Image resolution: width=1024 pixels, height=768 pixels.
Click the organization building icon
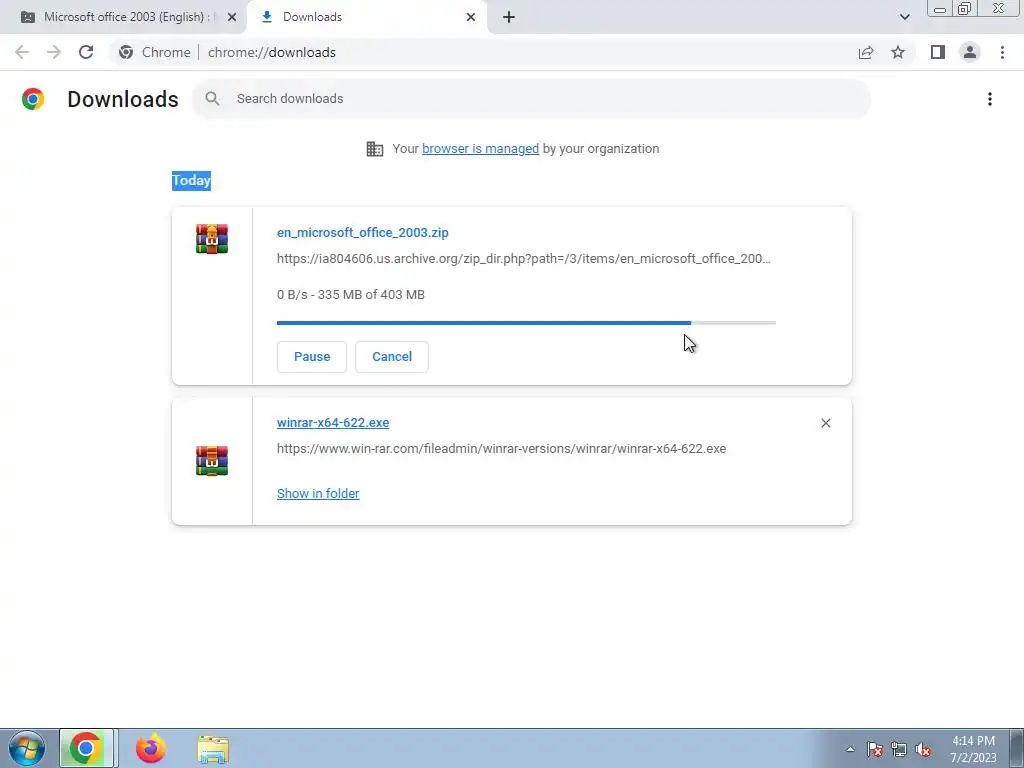[x=374, y=149]
